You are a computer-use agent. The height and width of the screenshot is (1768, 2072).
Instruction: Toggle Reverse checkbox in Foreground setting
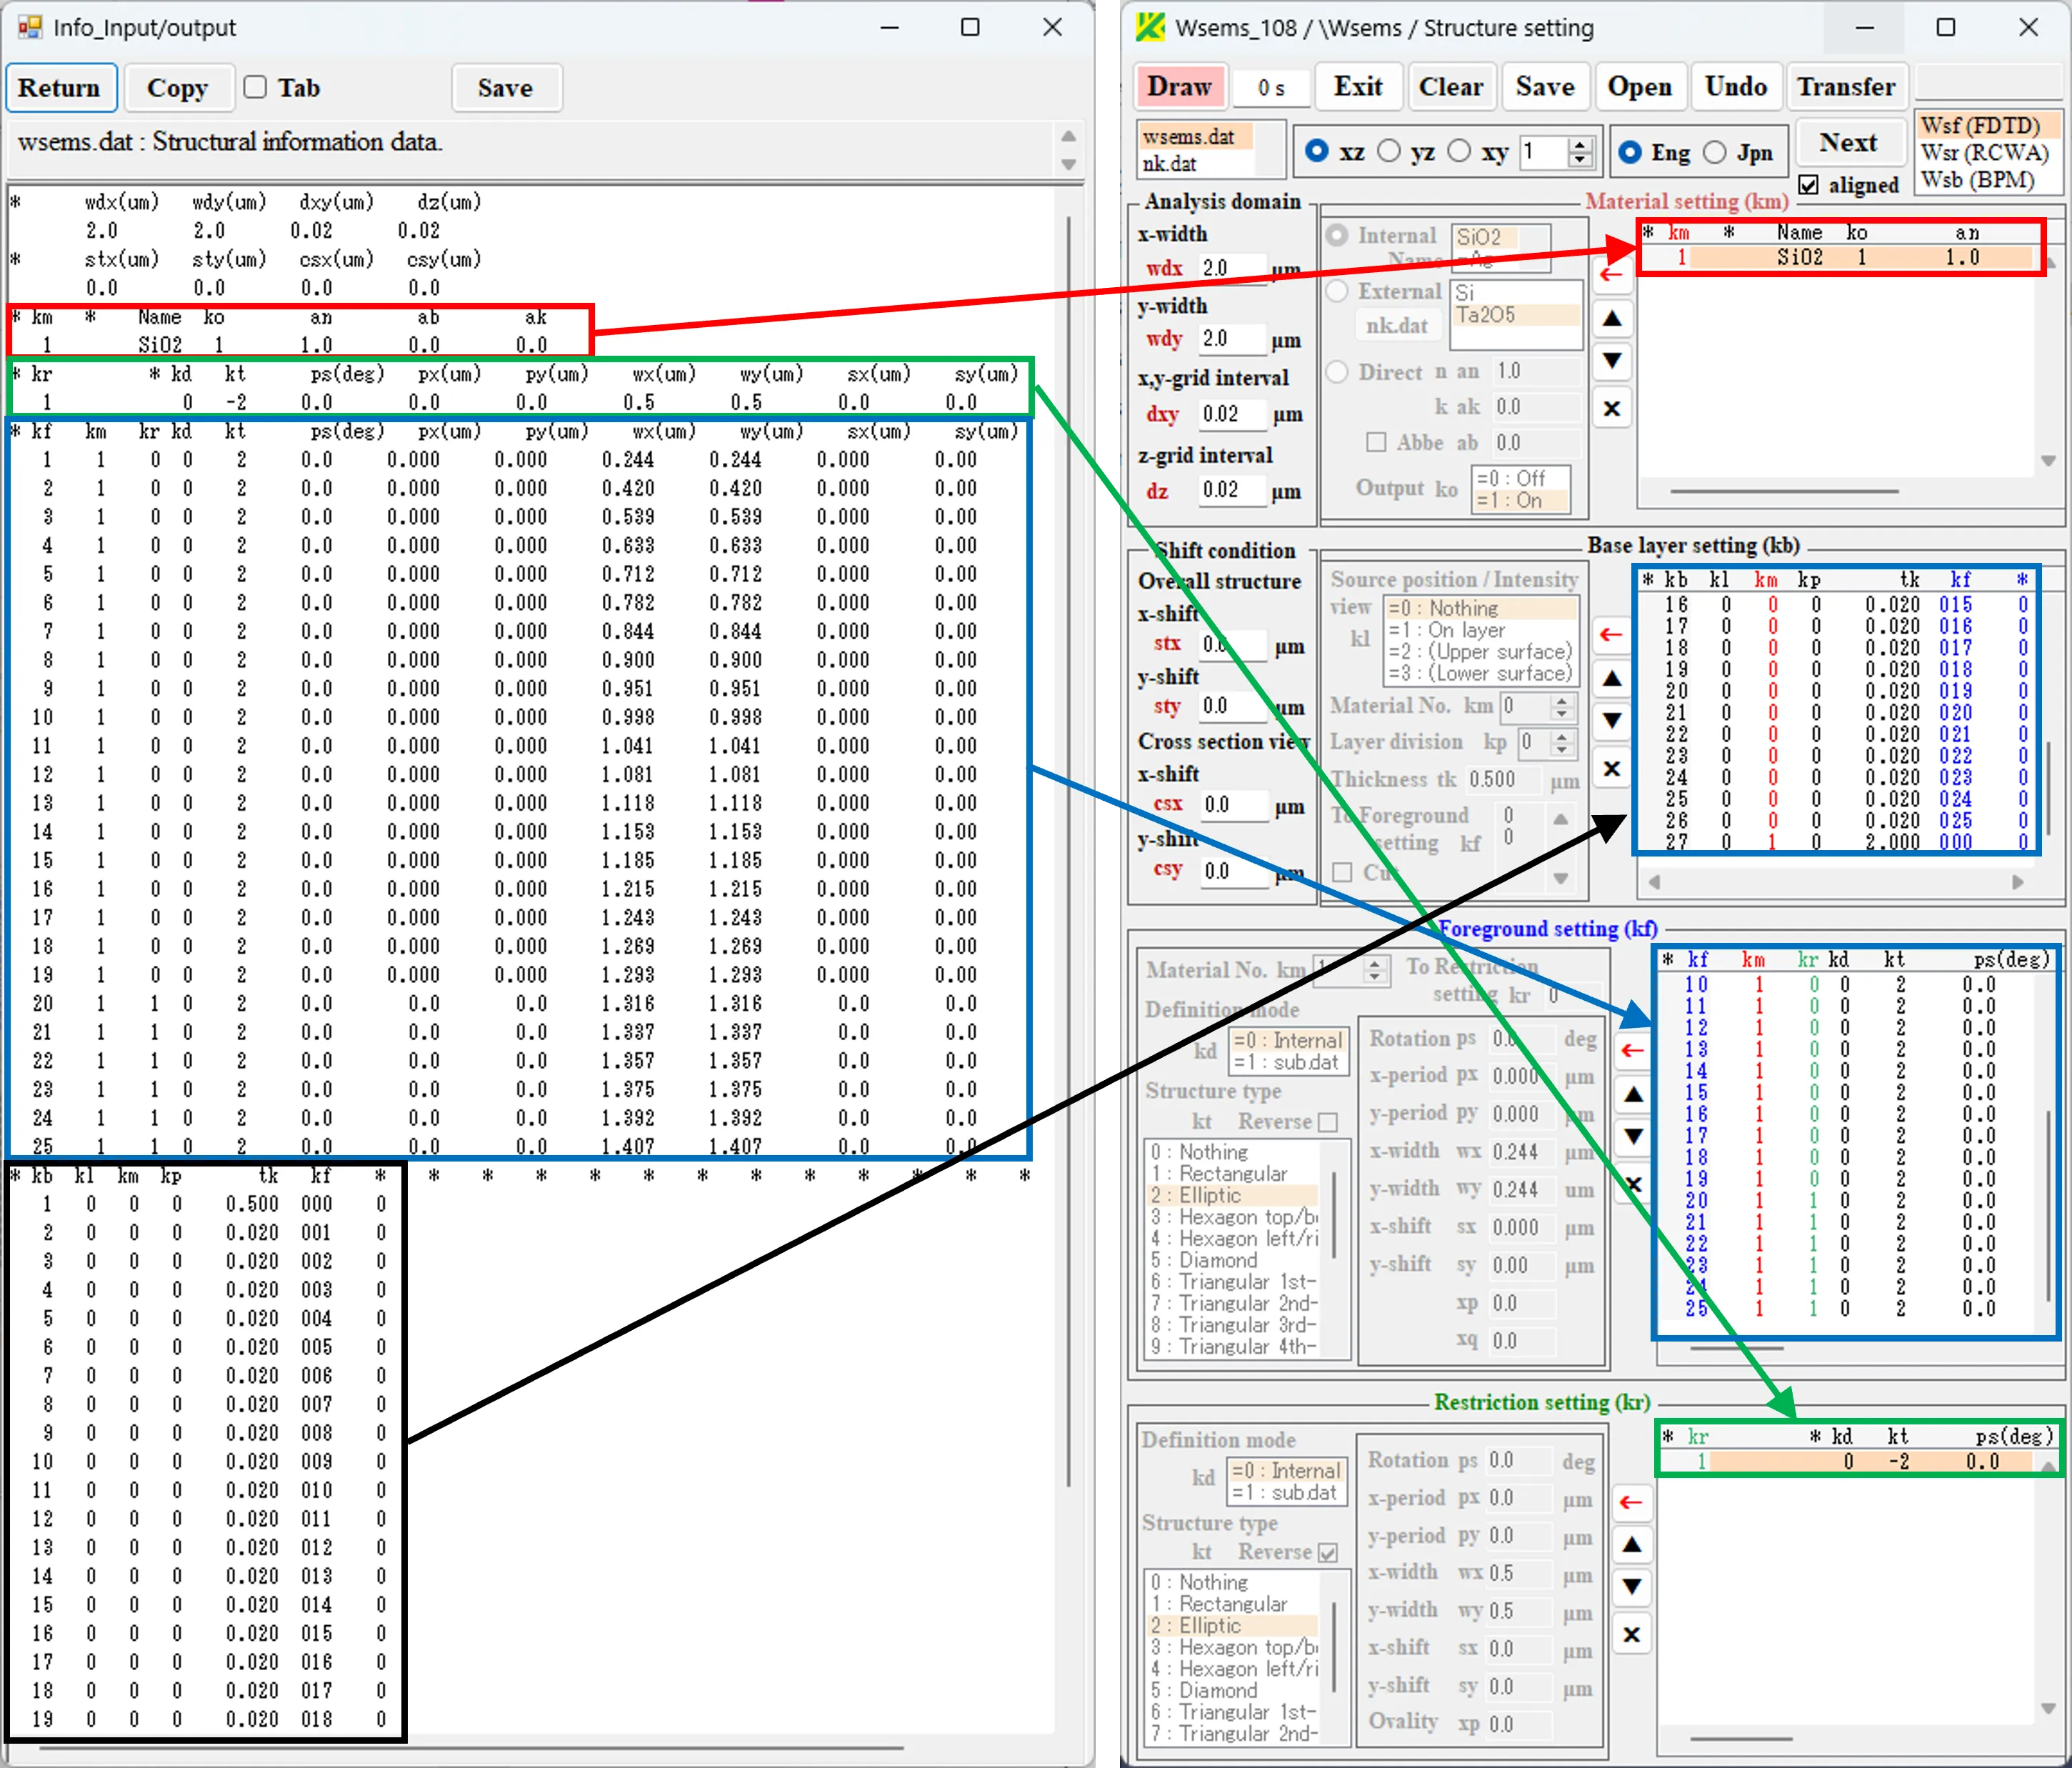[1328, 1122]
